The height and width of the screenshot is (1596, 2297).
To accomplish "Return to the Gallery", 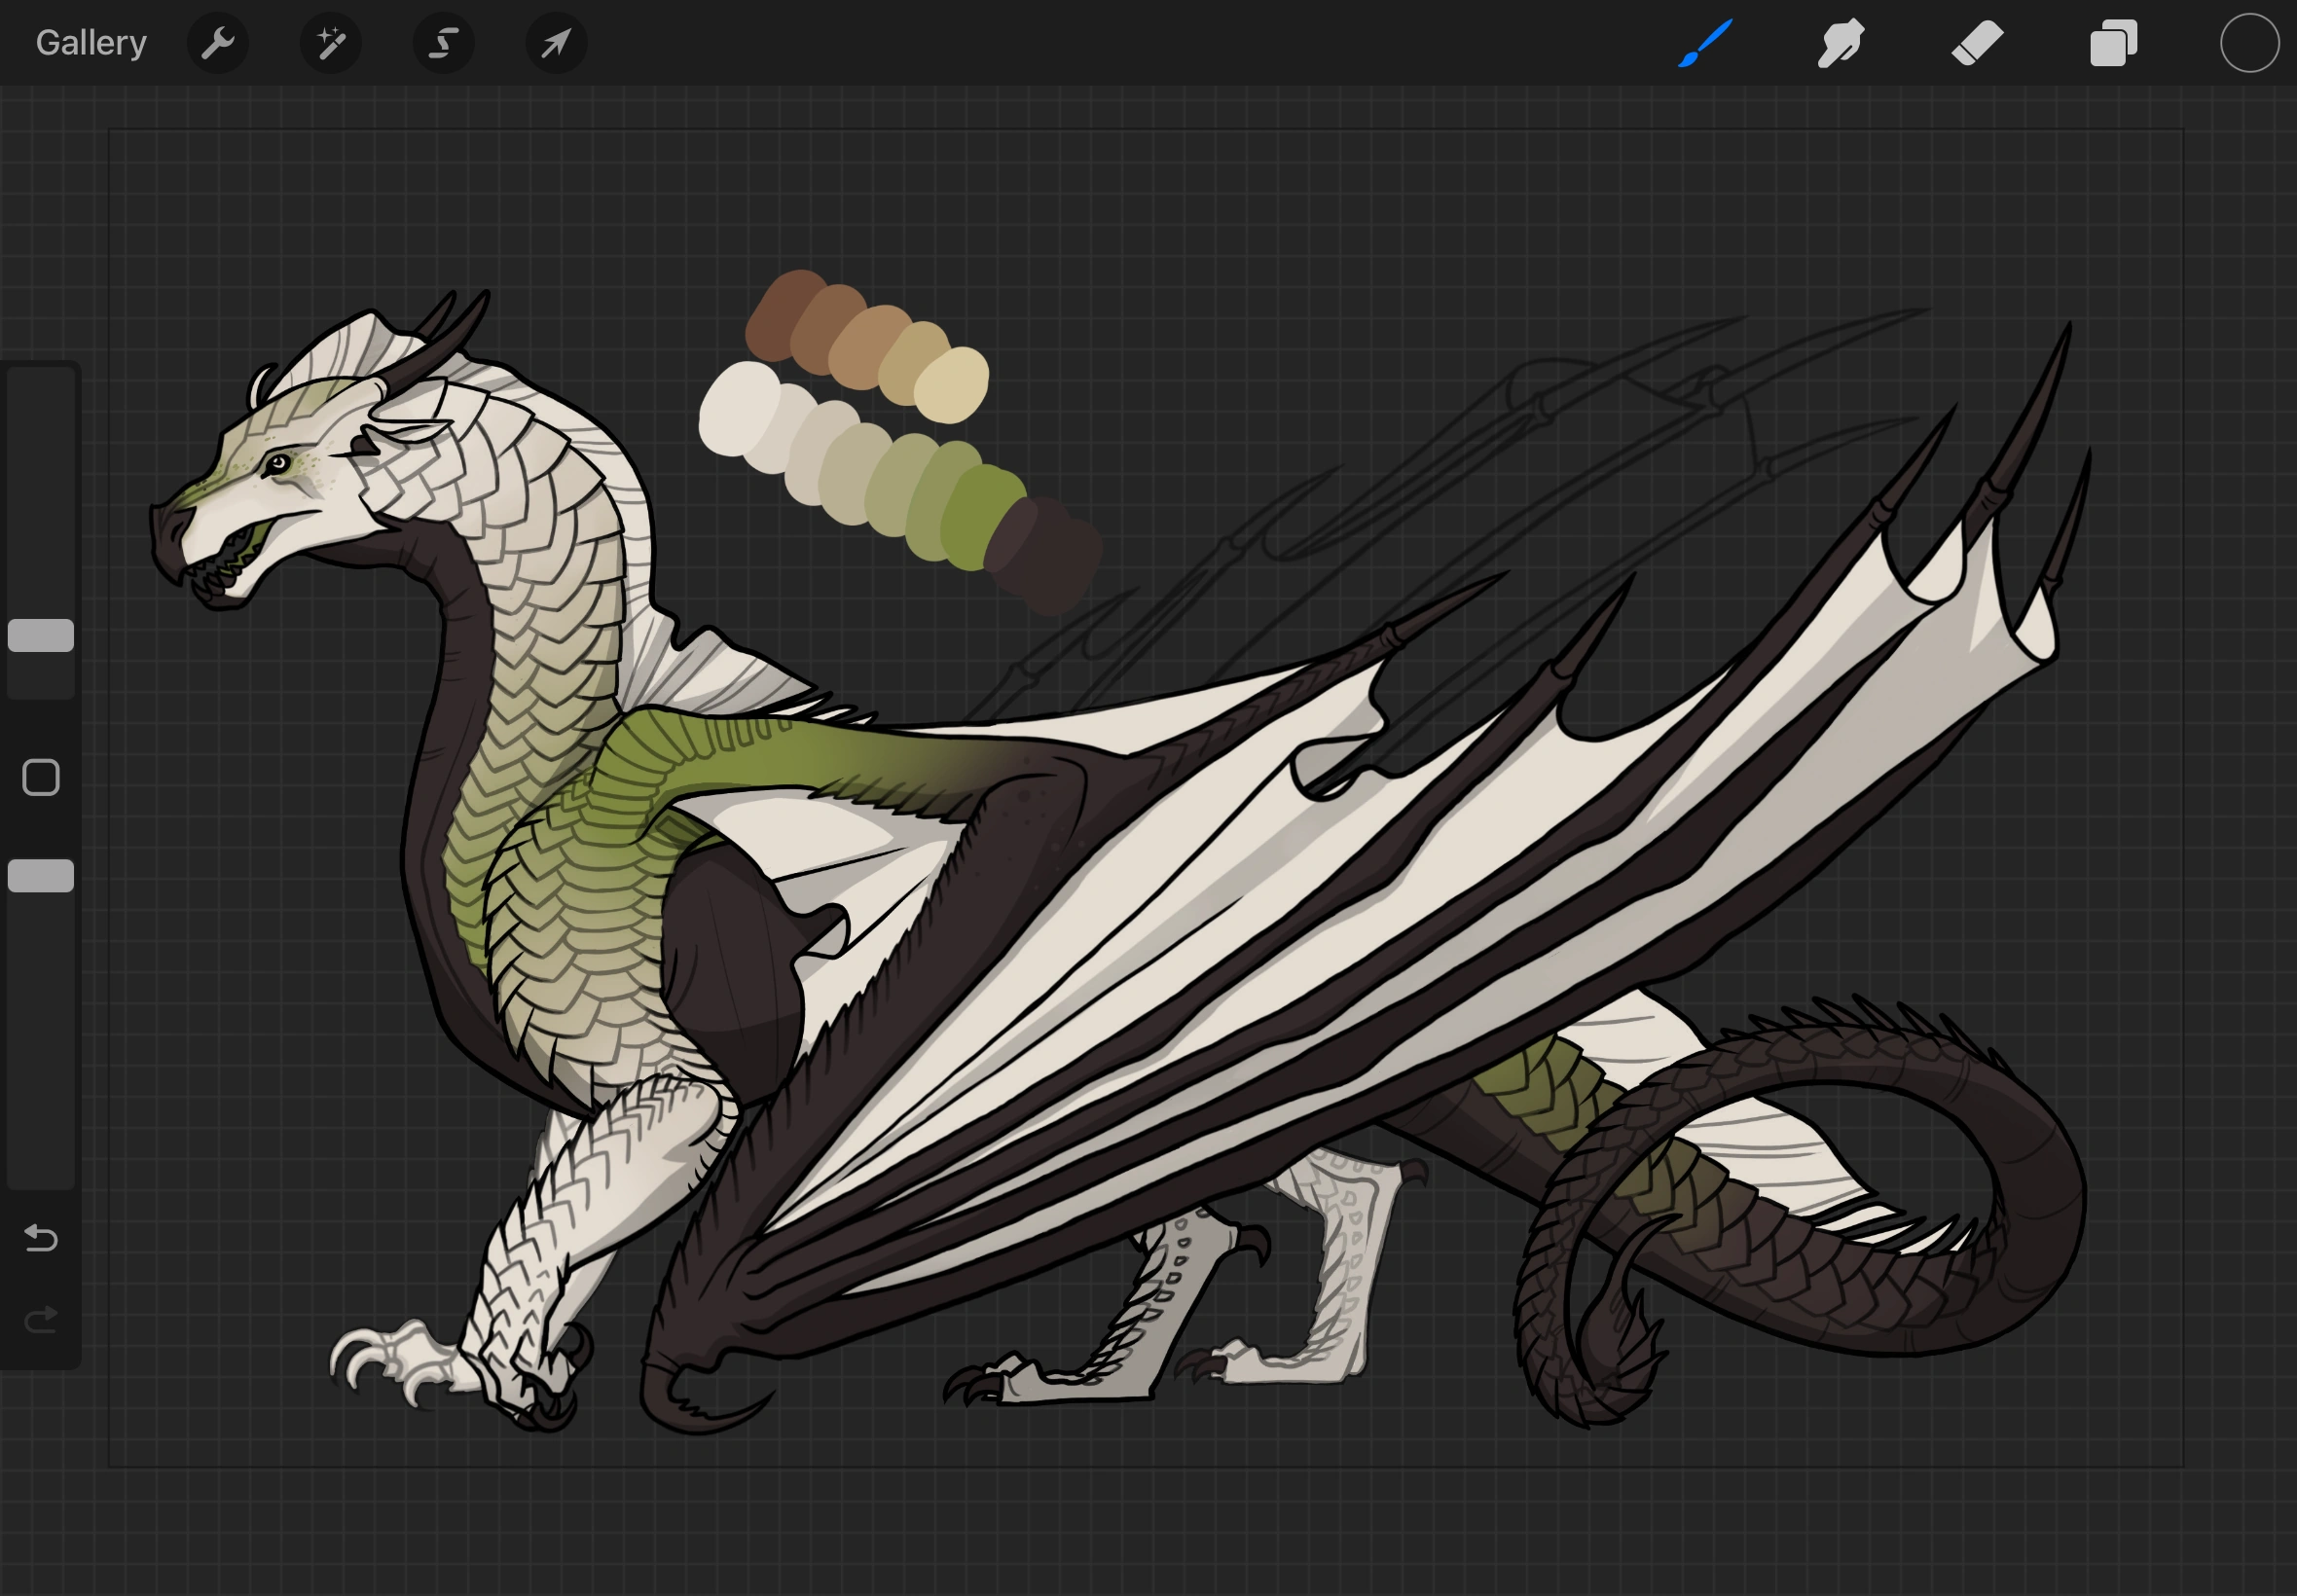I will [x=91, y=43].
